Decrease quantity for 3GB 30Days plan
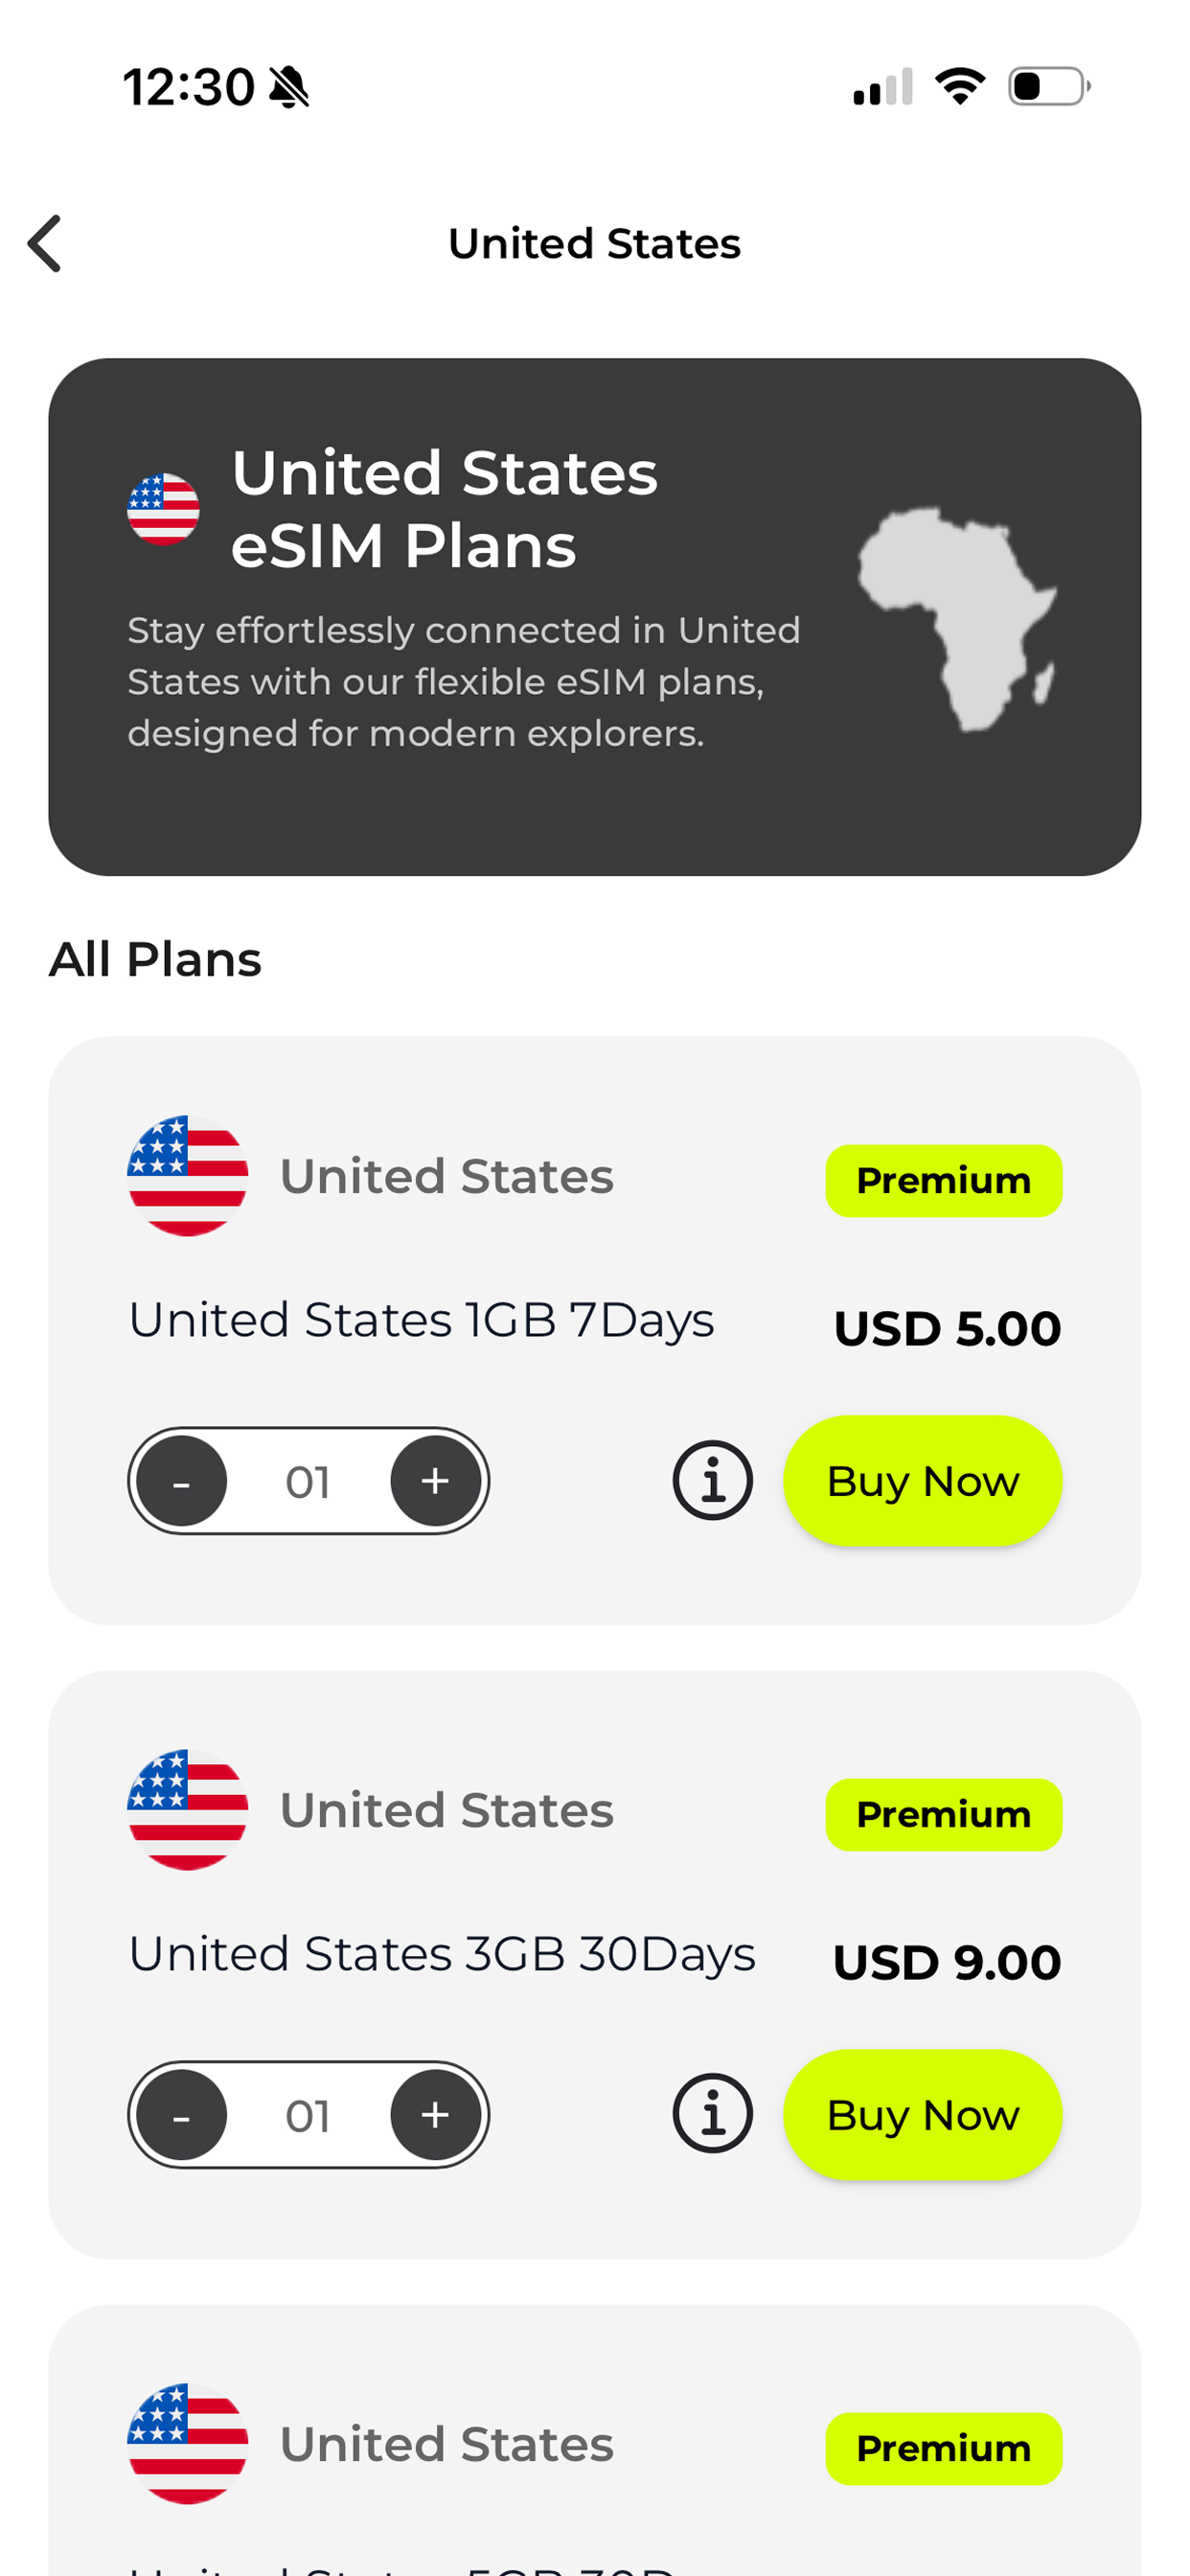The width and height of the screenshot is (1190, 2576). pos(181,2115)
